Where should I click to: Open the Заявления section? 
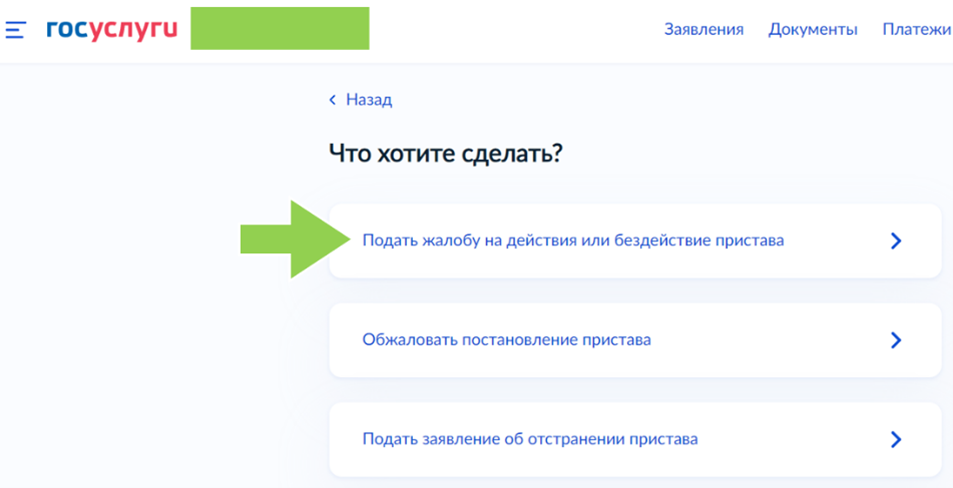(x=703, y=29)
